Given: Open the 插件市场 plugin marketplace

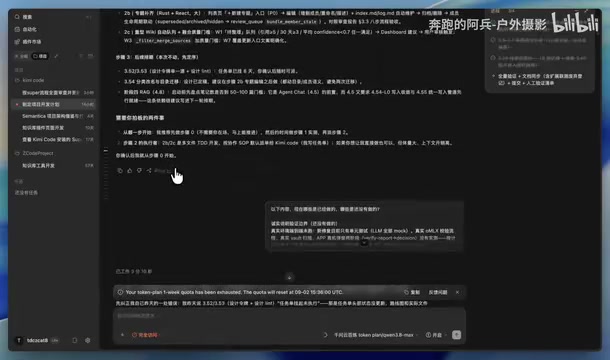Looking at the screenshot, I should coord(54,42).
